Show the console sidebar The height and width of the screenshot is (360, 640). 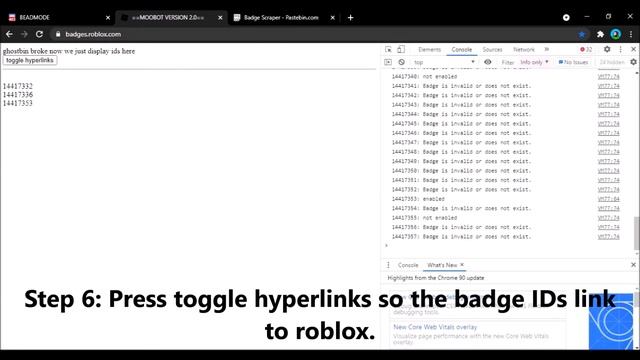point(388,62)
